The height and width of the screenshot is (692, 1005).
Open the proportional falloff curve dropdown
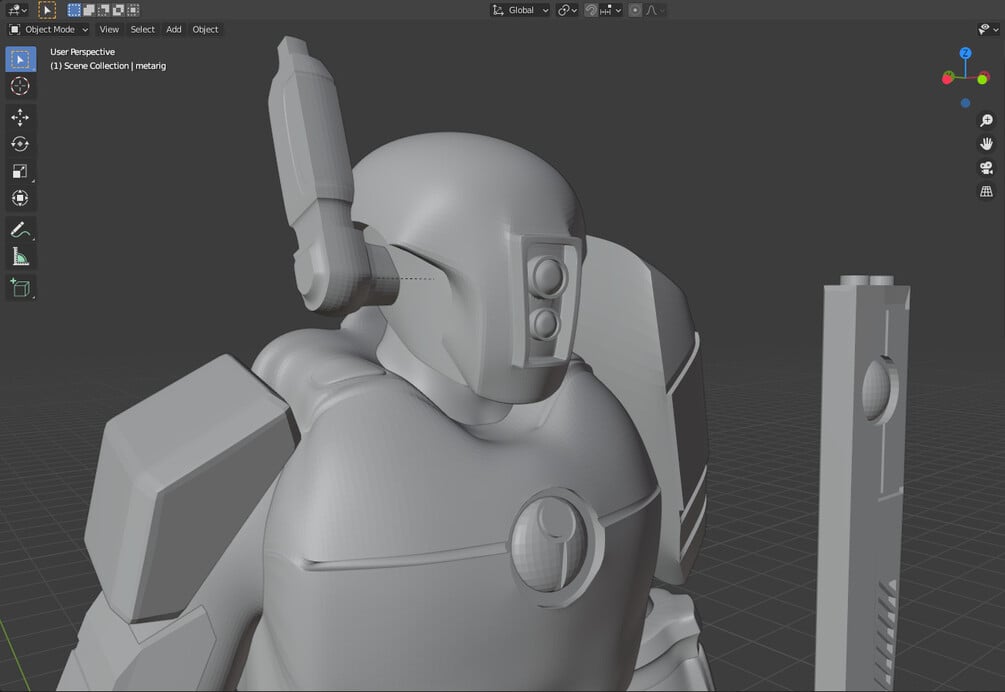[654, 10]
